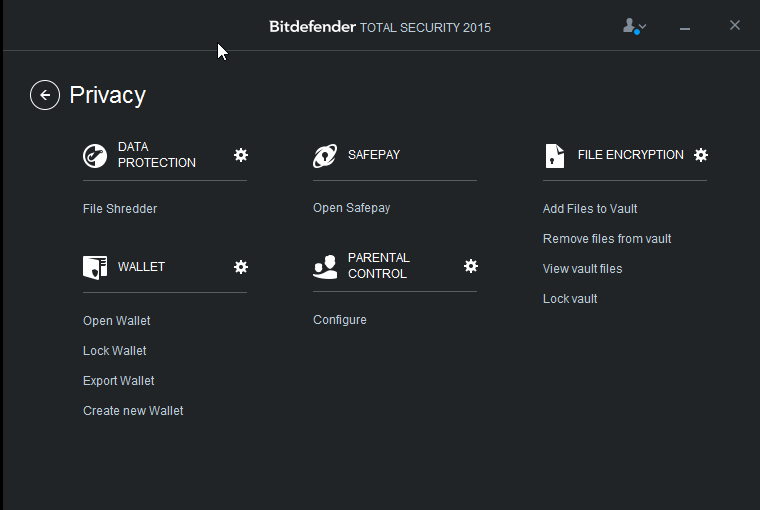Click Open Wallet
This screenshot has height=510, width=760.
(x=117, y=321)
